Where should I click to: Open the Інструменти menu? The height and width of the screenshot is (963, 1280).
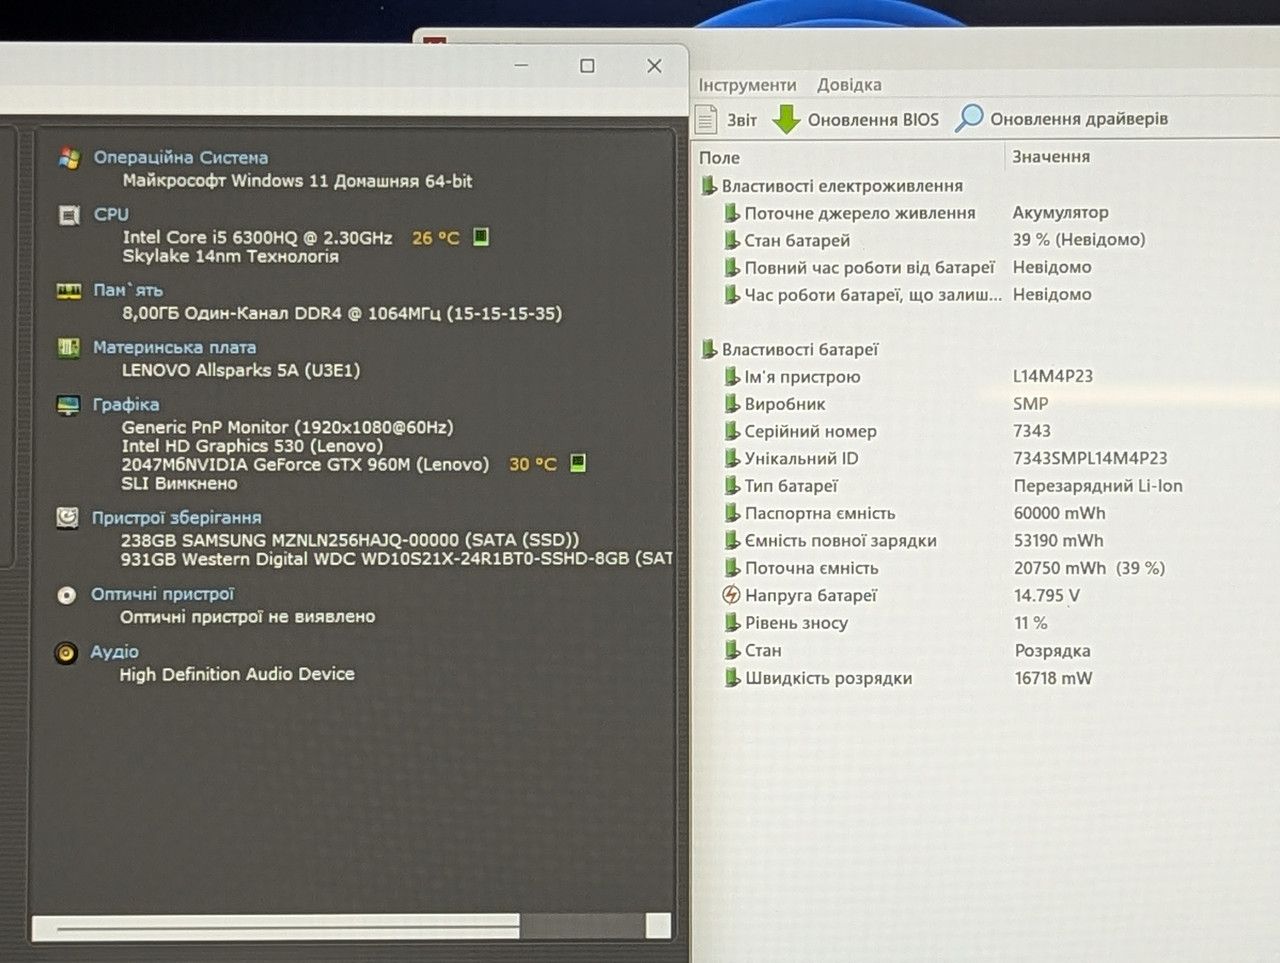pyautogui.click(x=747, y=85)
